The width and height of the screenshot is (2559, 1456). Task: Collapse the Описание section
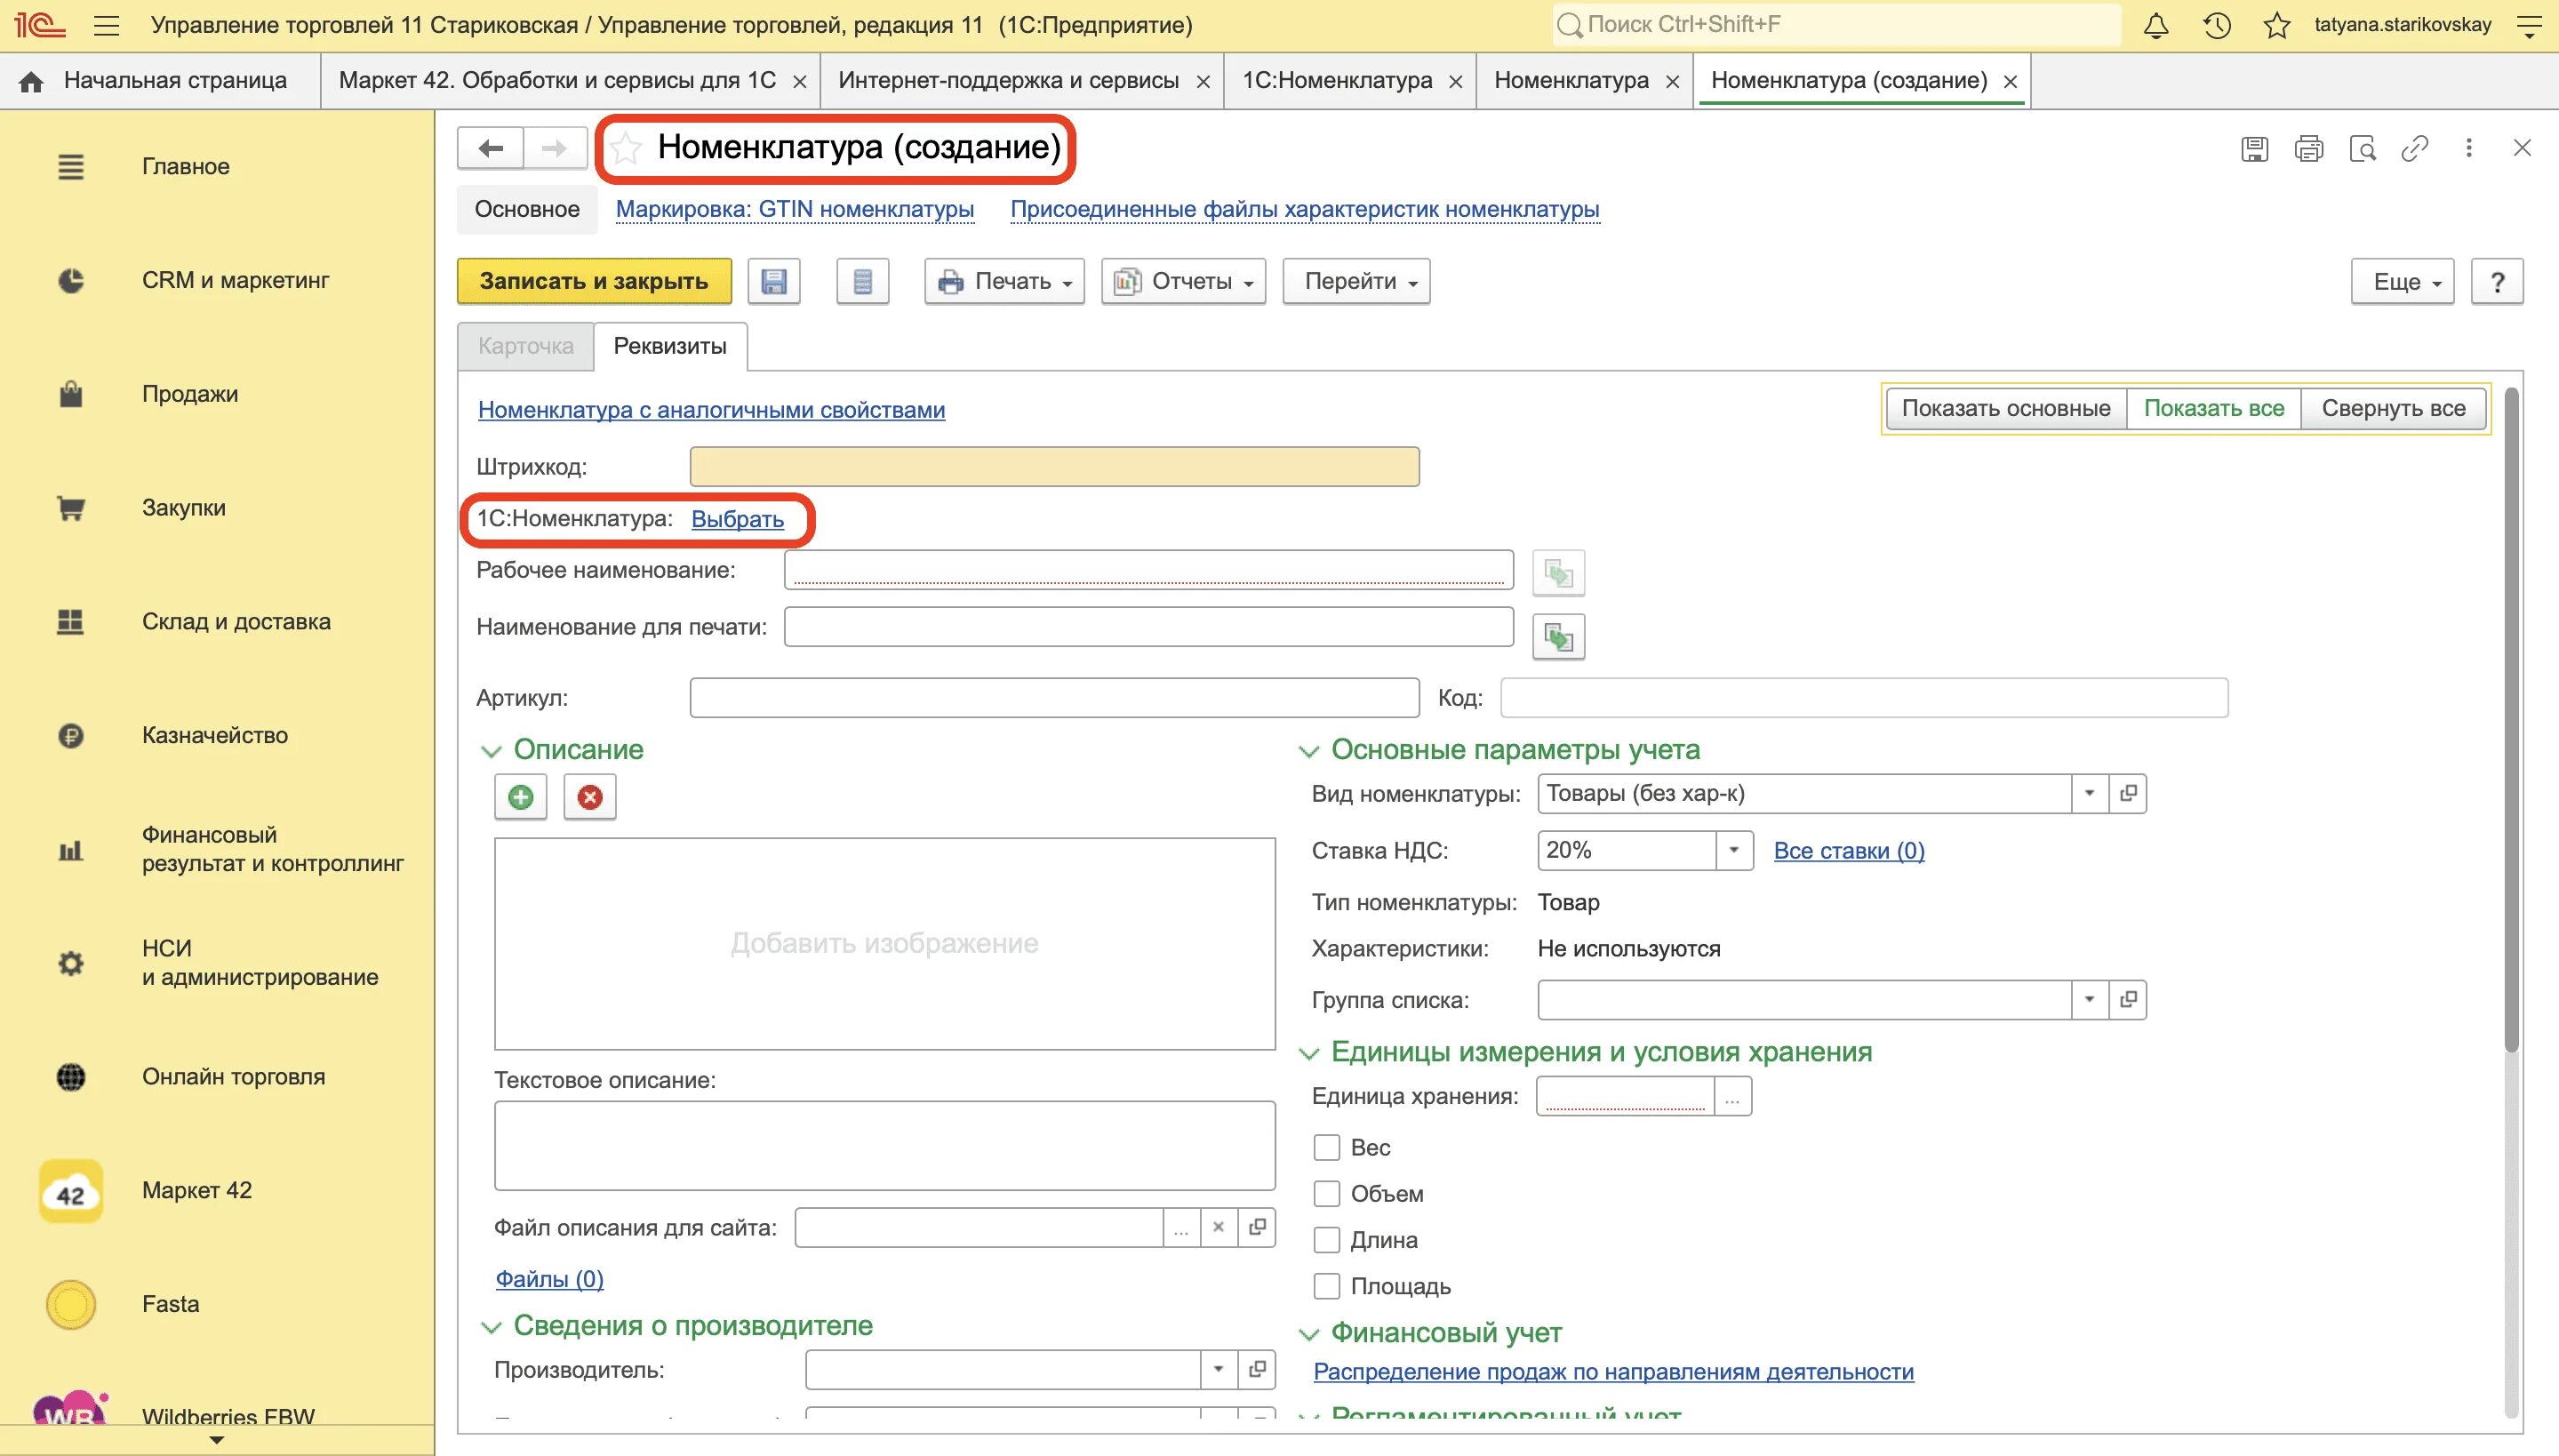click(491, 751)
